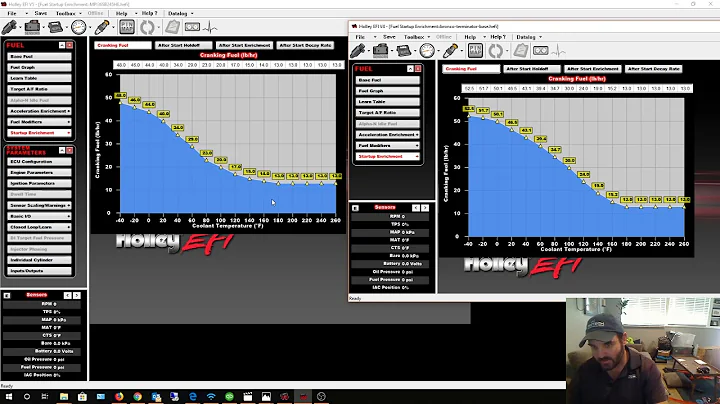720x404 pixels.
Task: Click the gauge dial icon in right window
Action: [x=427, y=50]
